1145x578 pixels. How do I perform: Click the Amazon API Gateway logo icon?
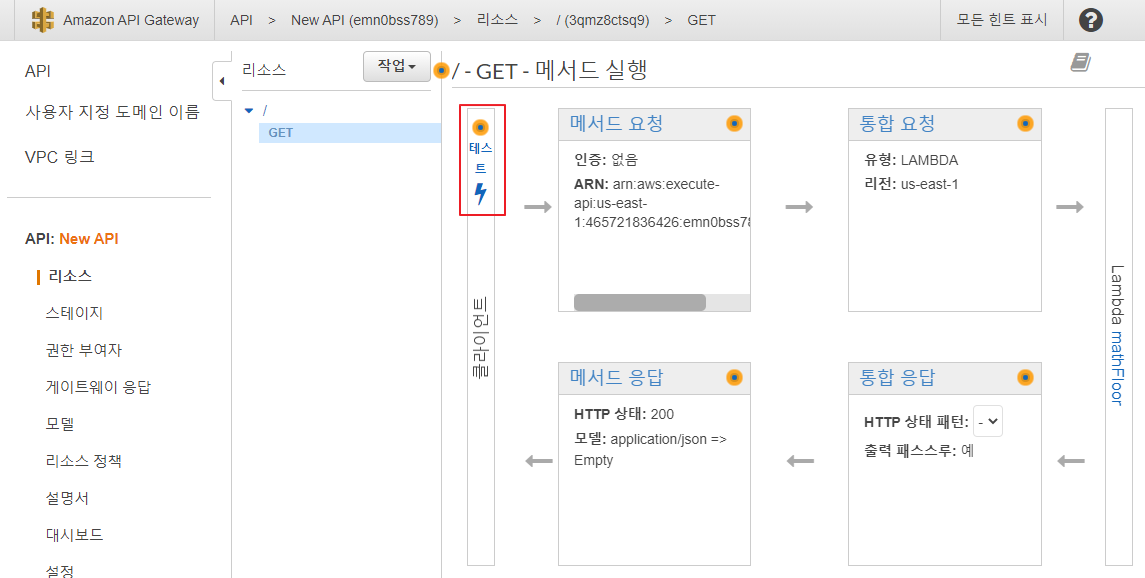point(43,20)
